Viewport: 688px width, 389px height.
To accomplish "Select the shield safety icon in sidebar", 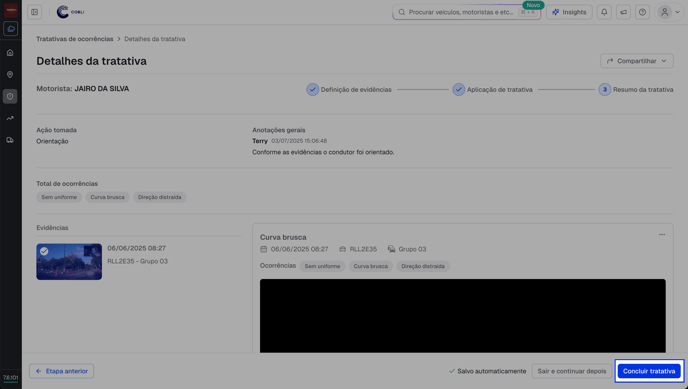I will (x=10, y=96).
